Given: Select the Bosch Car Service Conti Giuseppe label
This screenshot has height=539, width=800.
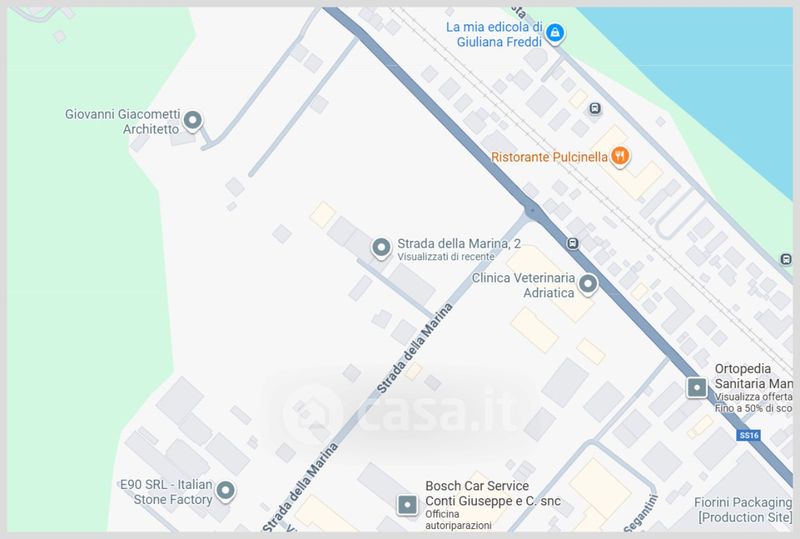Looking at the screenshot, I should coord(493,494).
